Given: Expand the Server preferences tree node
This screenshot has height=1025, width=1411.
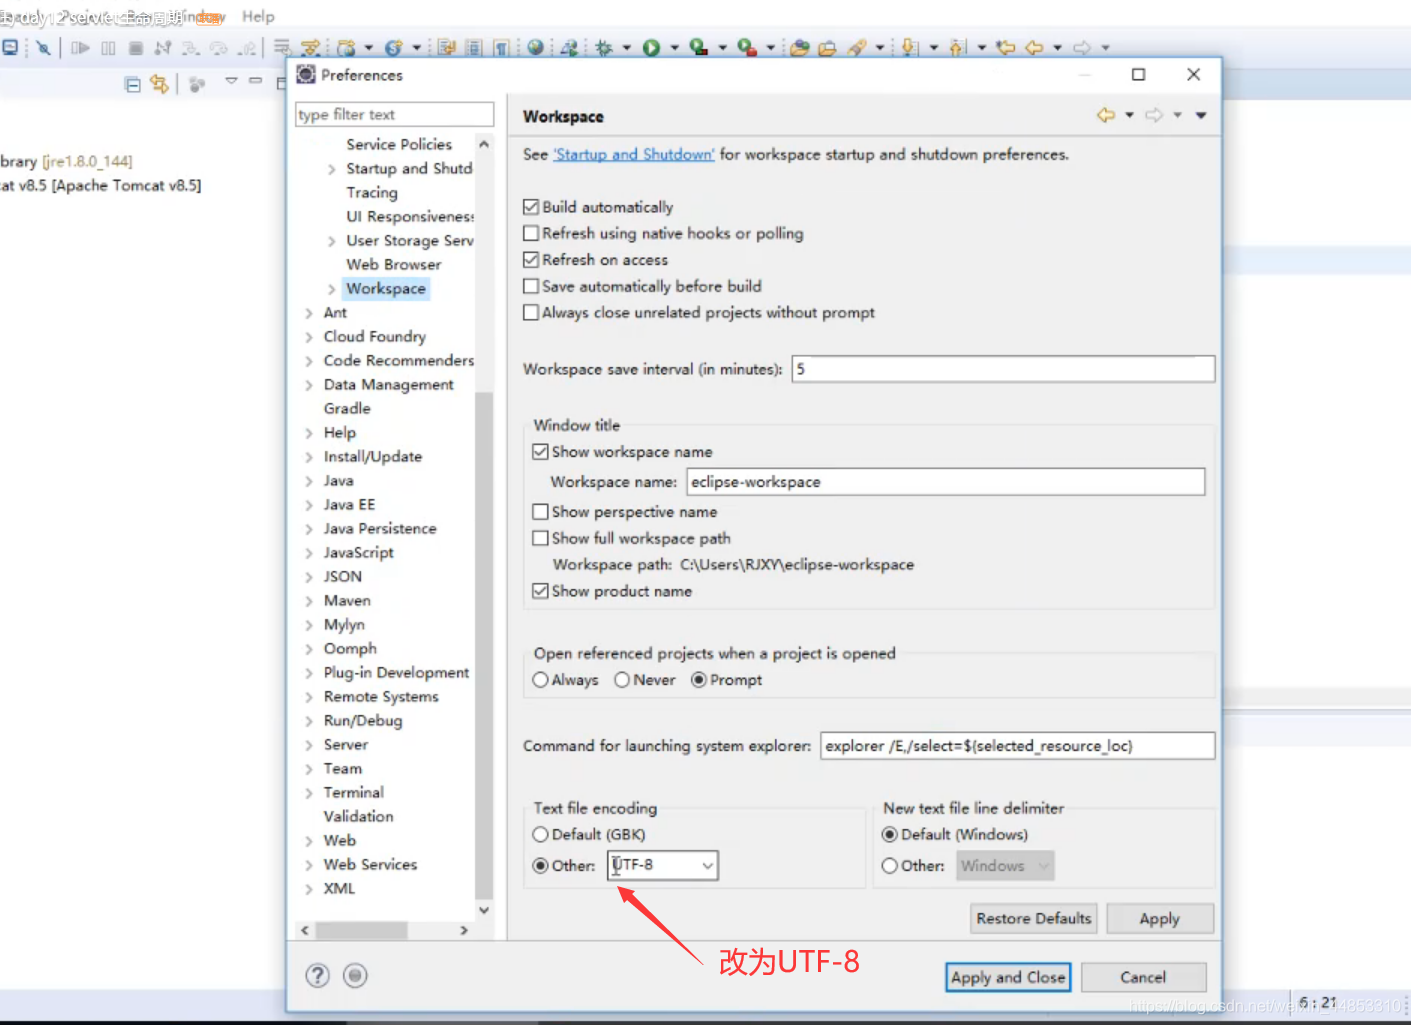Looking at the screenshot, I should point(309,745).
